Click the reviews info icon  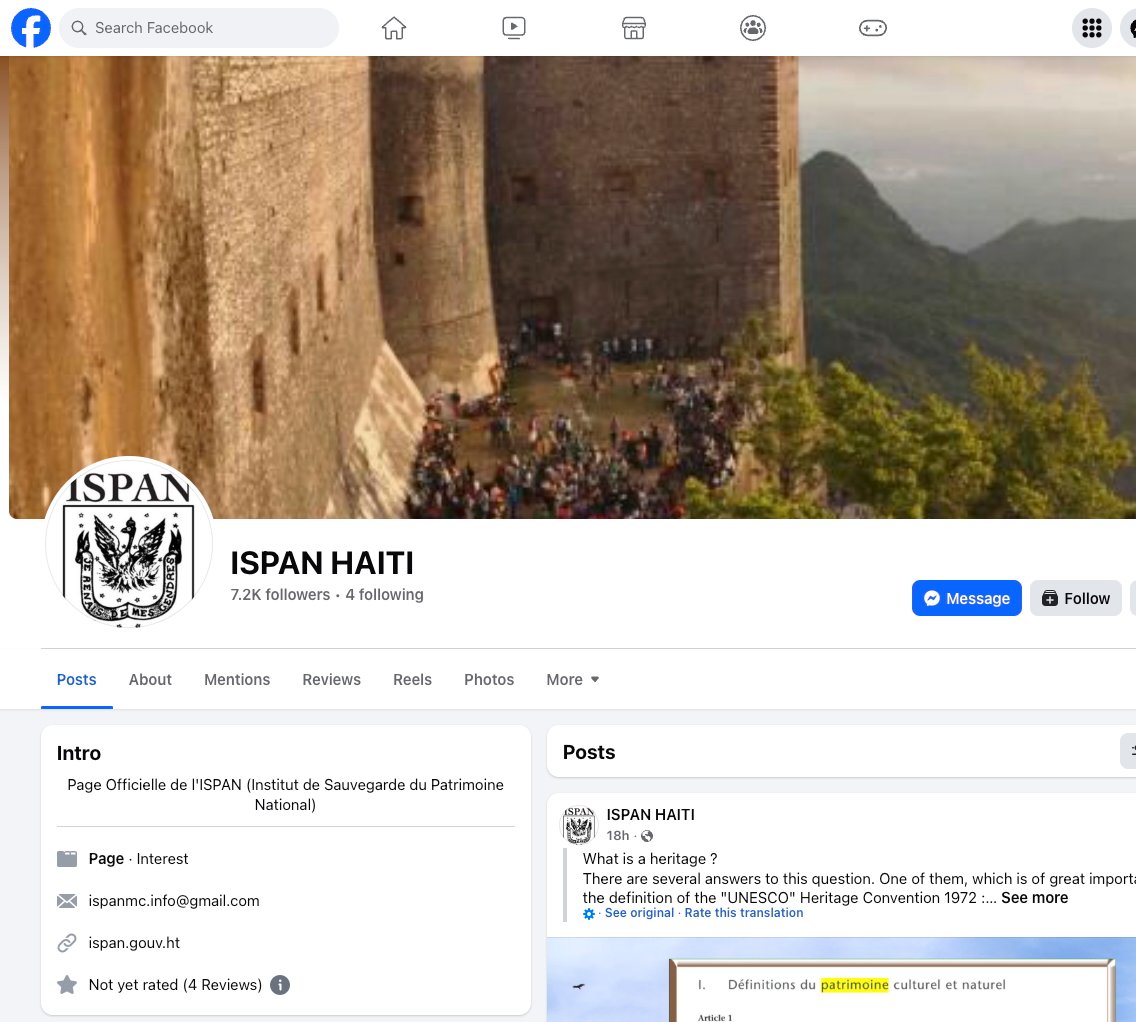click(281, 985)
